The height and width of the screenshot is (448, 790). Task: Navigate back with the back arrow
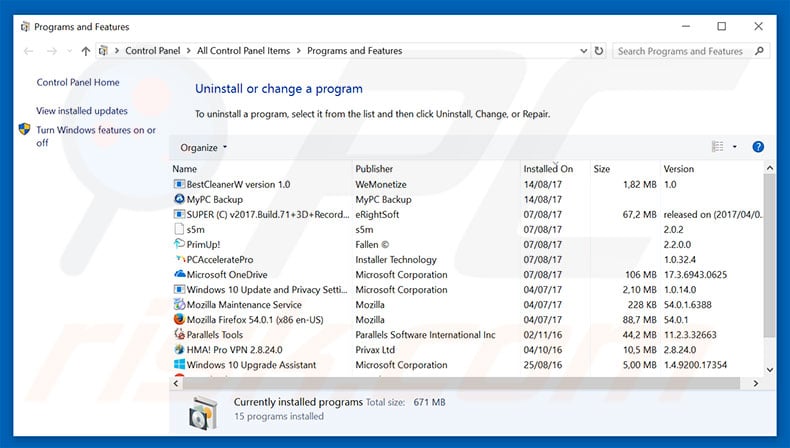(x=29, y=51)
